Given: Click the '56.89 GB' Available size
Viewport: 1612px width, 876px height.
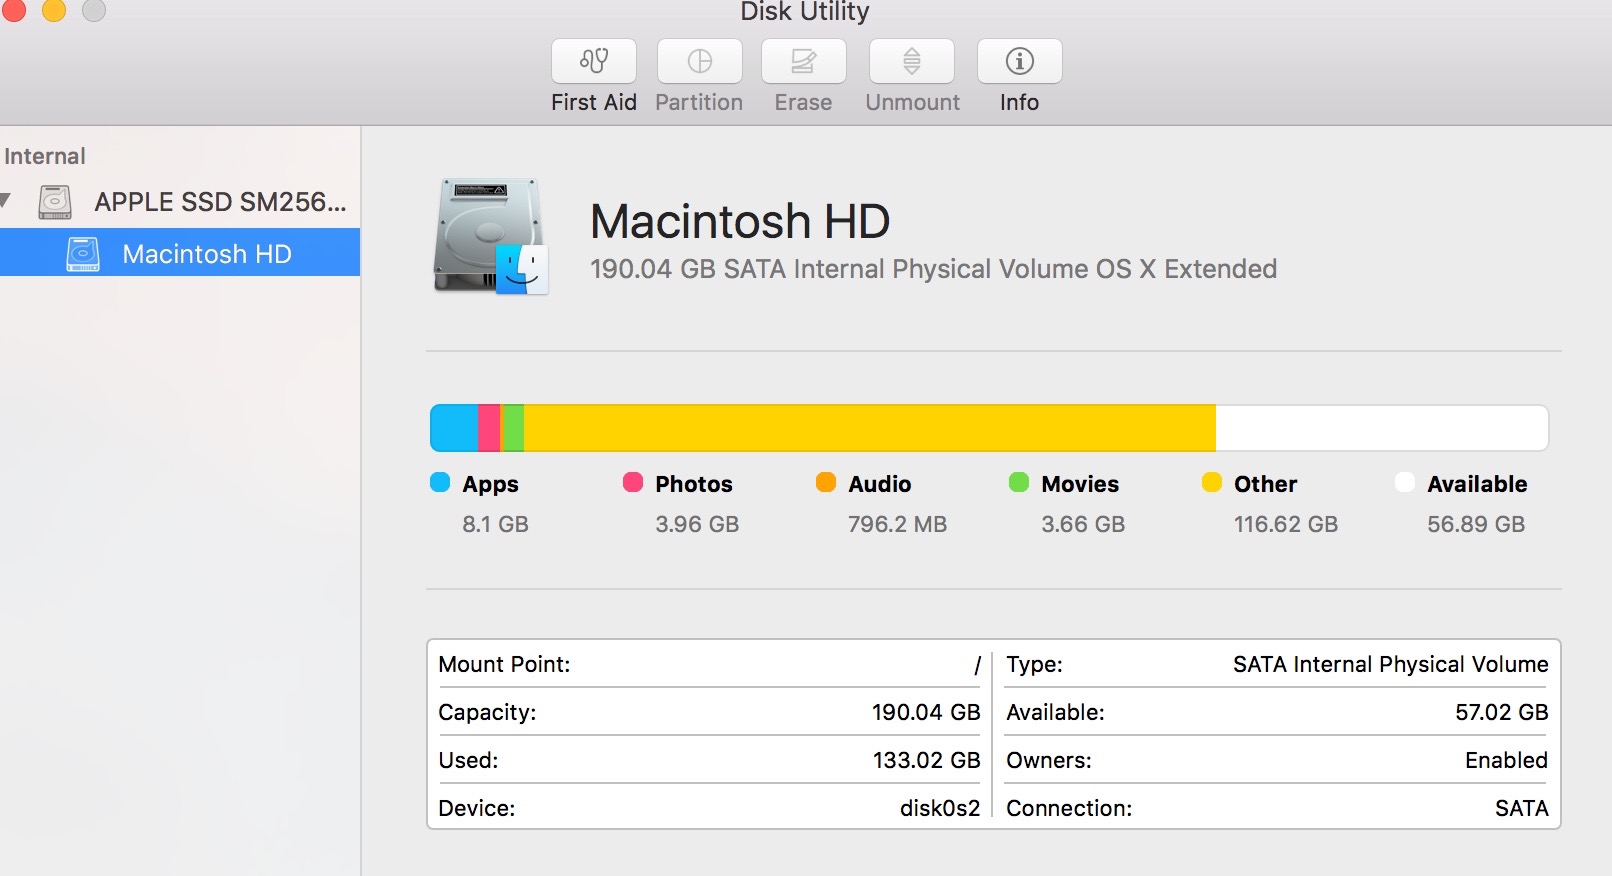Looking at the screenshot, I should point(1476,524).
